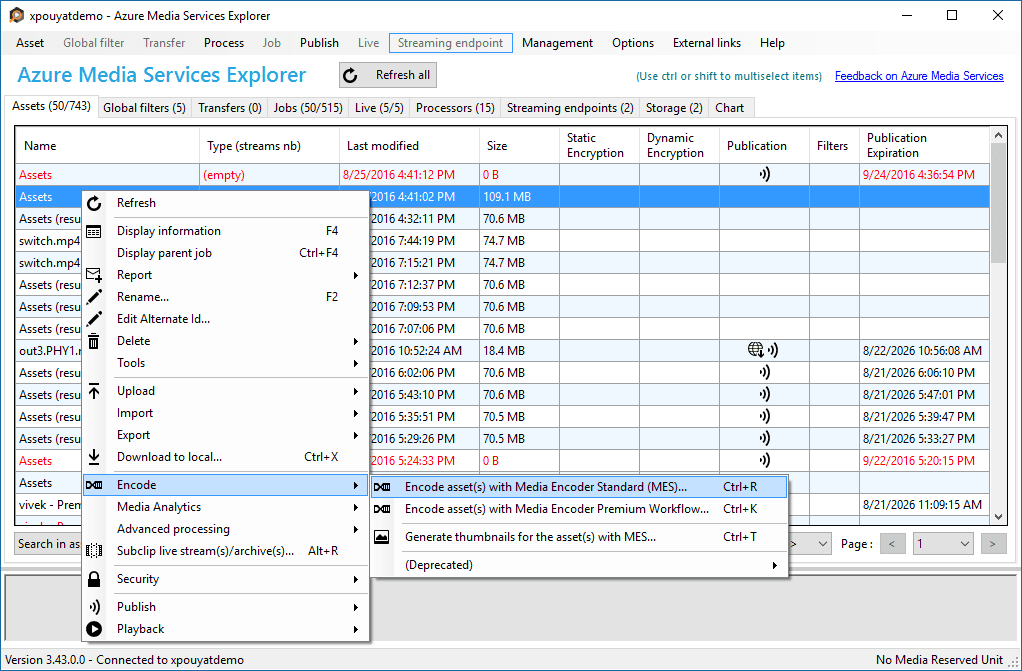Sort by the Last modified column header
1022x671 pixels.
point(409,146)
